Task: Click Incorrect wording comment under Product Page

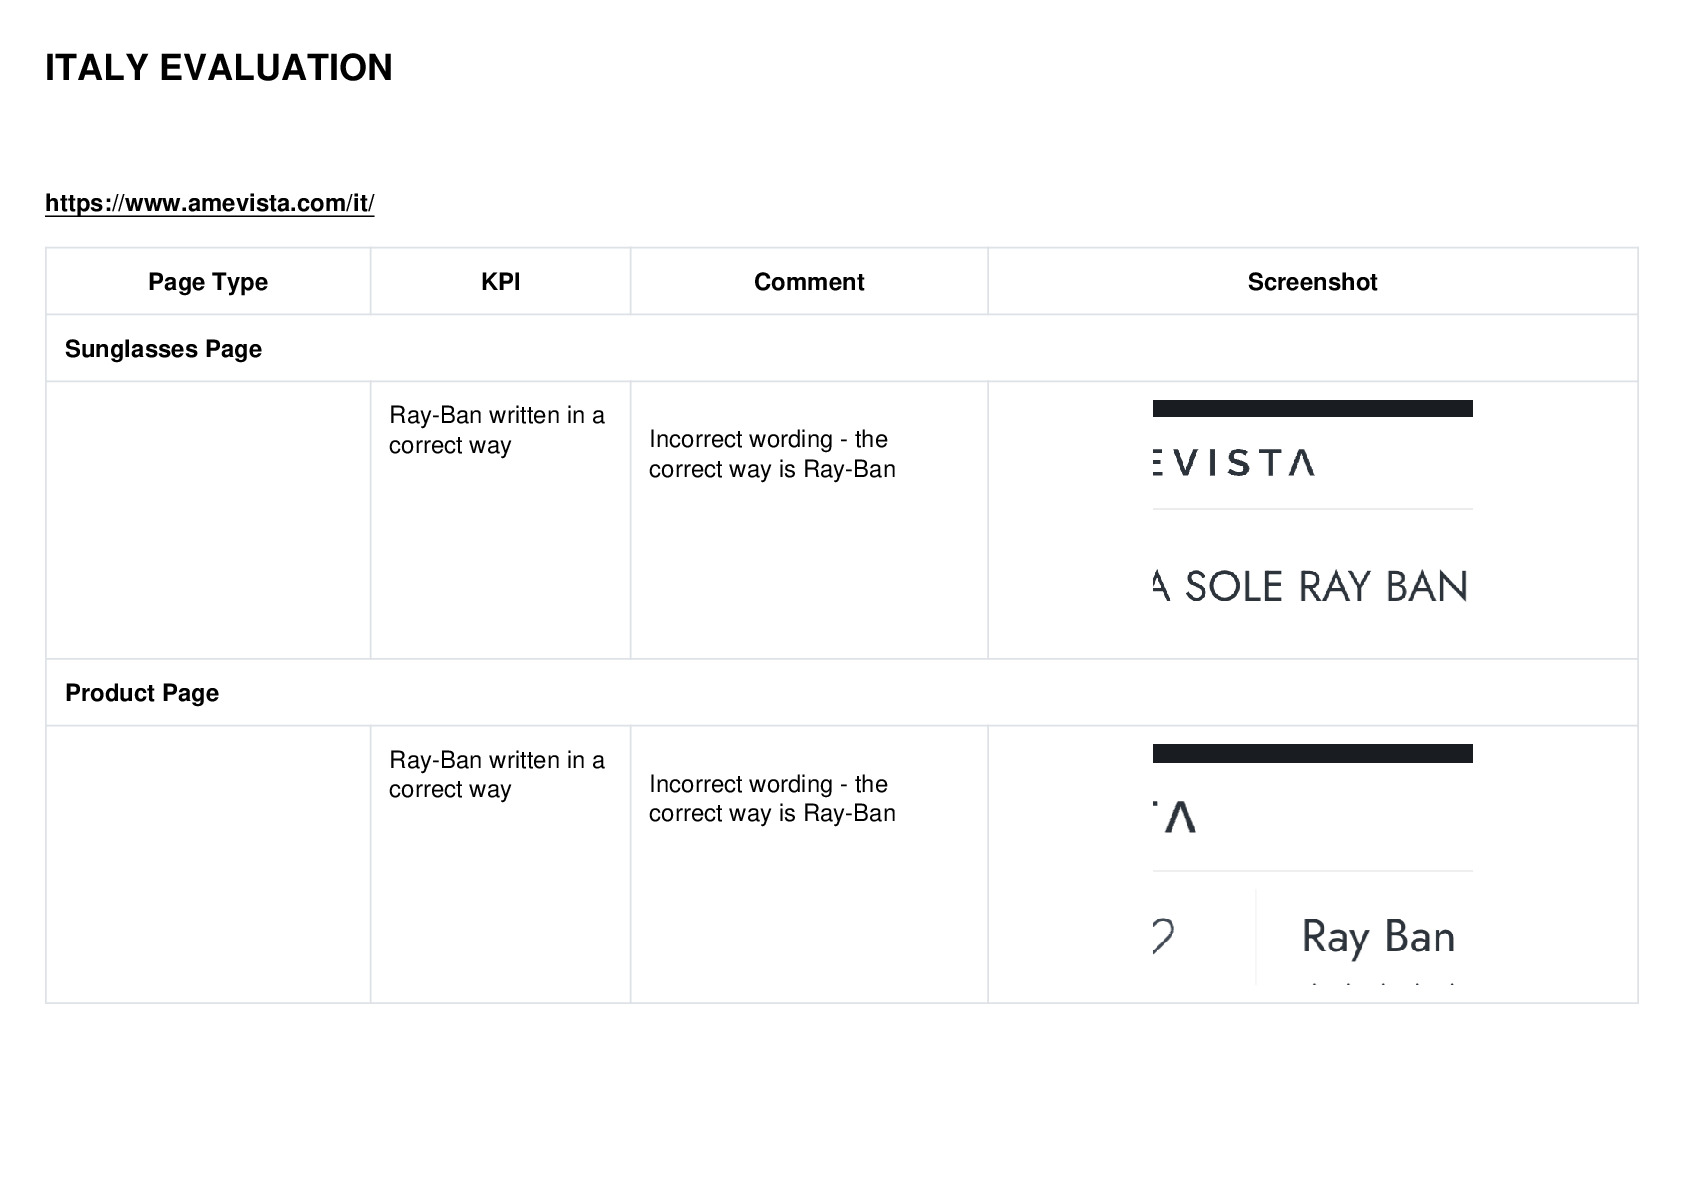Action: pyautogui.click(x=772, y=798)
